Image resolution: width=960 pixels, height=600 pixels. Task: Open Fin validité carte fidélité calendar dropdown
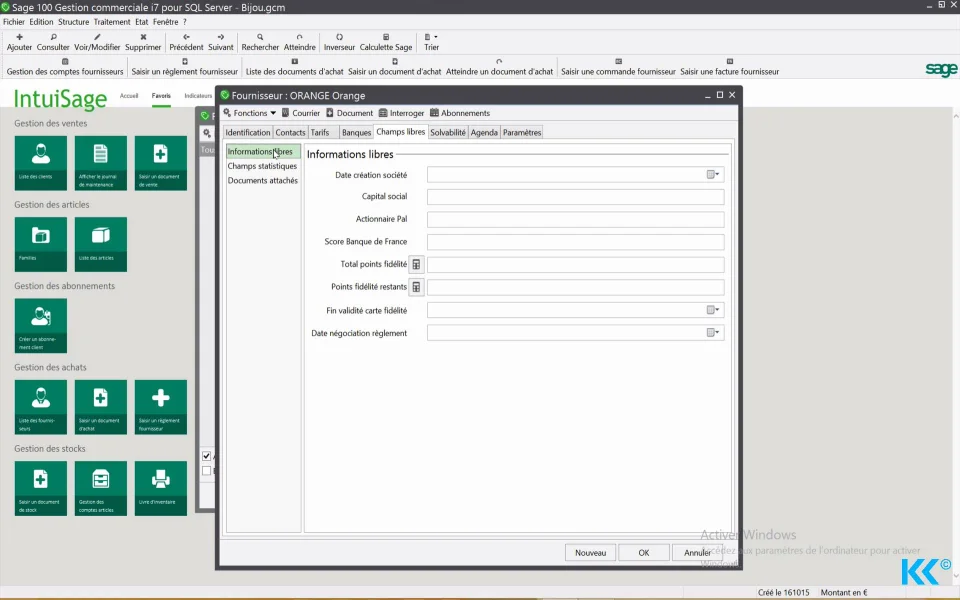[713, 310]
